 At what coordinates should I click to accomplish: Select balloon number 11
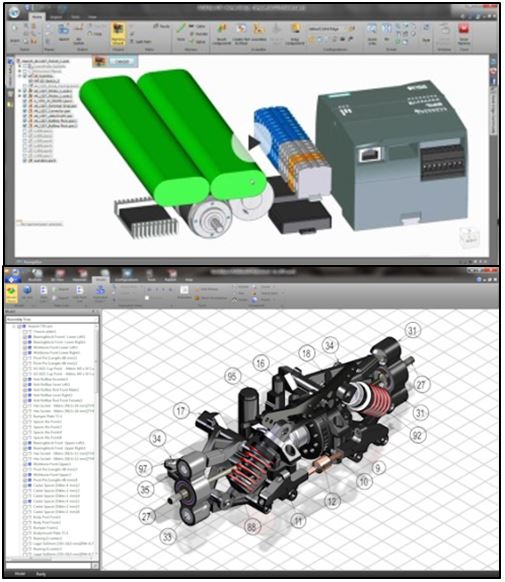pyautogui.click(x=298, y=521)
